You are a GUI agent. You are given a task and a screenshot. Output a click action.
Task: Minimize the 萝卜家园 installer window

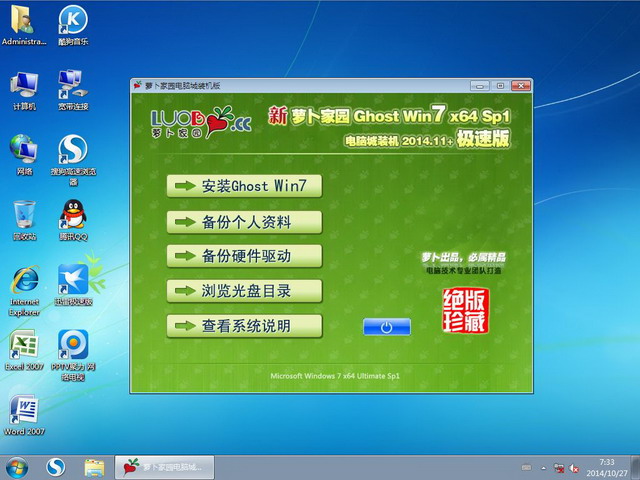point(480,86)
